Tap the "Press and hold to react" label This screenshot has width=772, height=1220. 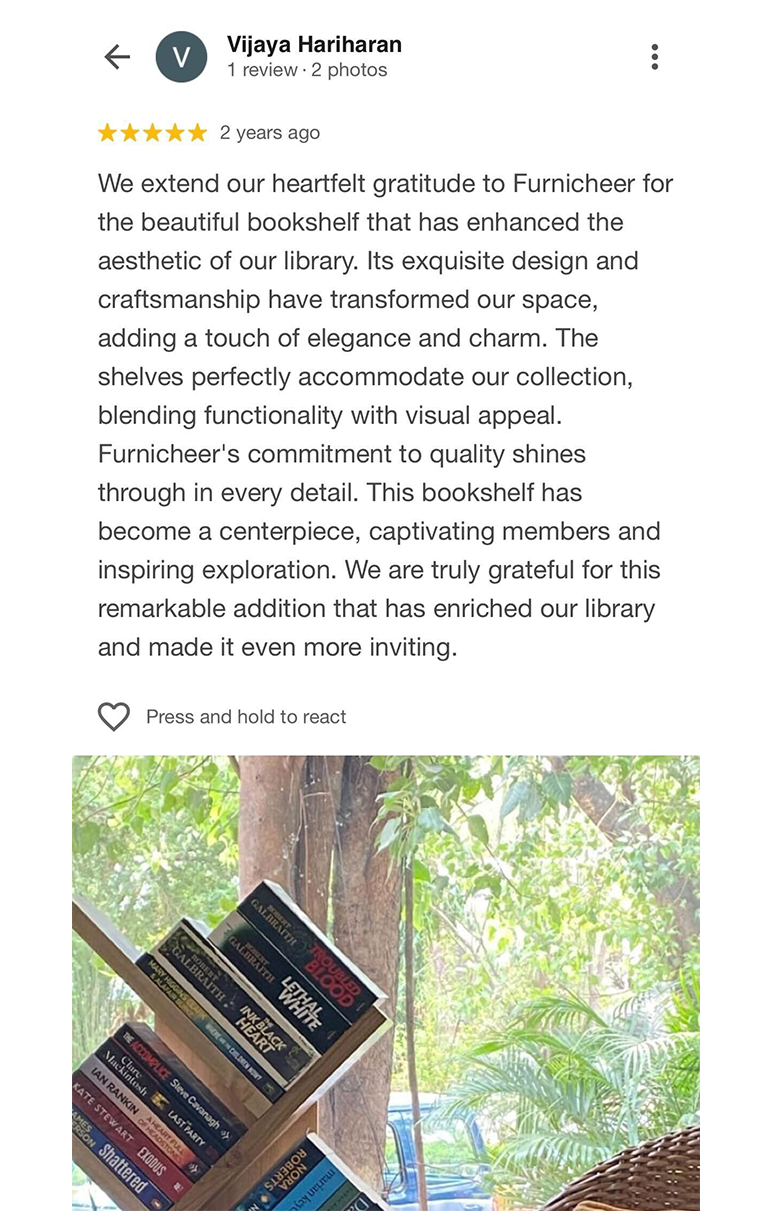tap(246, 717)
